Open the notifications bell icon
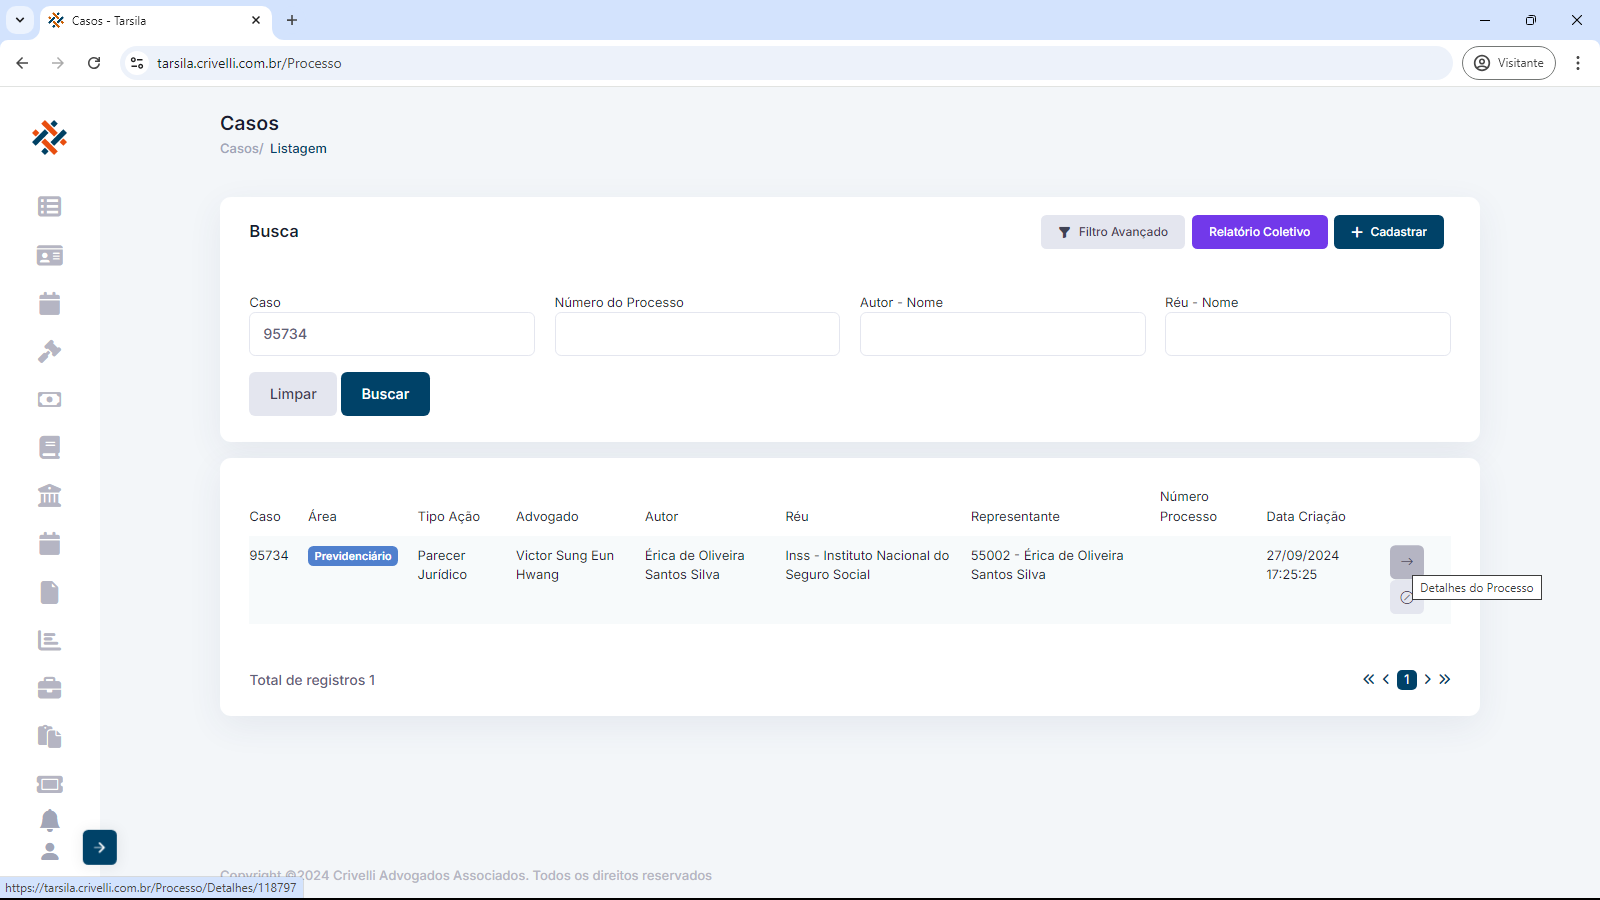 coord(49,820)
